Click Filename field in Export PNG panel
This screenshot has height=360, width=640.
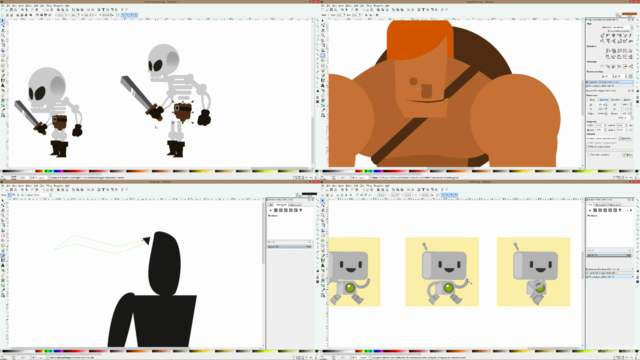(601, 138)
